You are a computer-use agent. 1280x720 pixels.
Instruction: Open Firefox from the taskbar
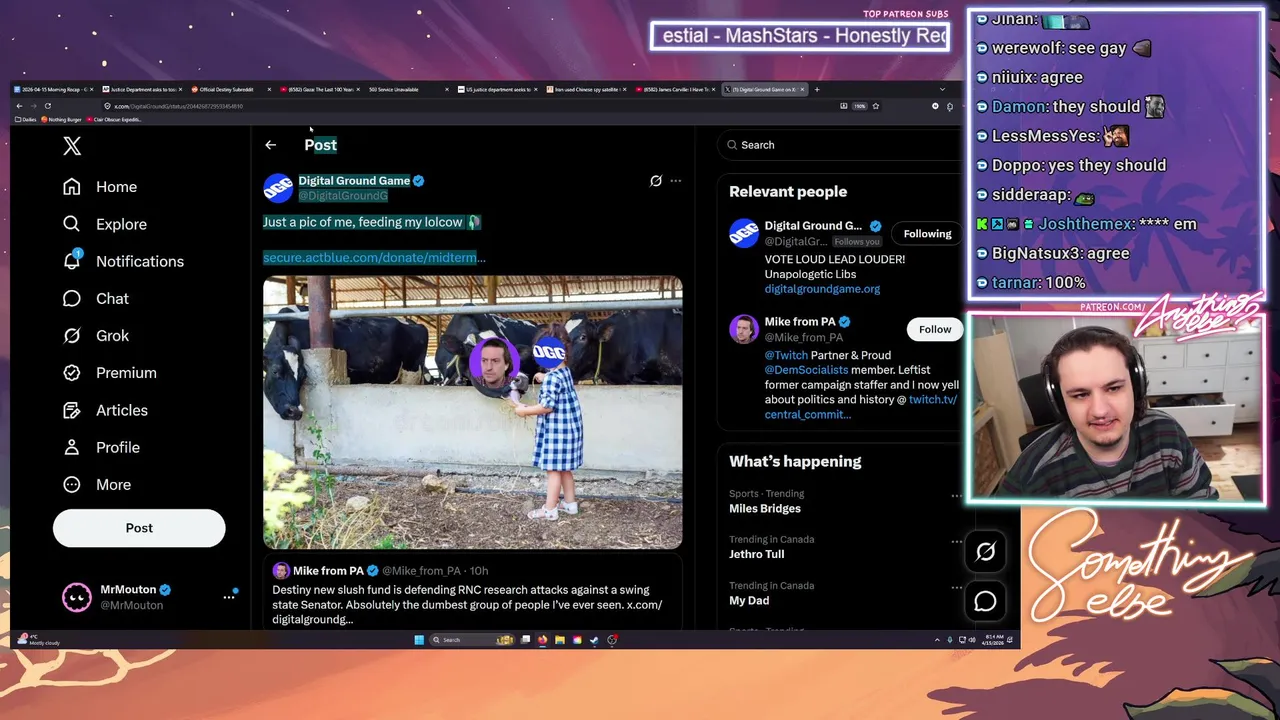click(x=543, y=640)
